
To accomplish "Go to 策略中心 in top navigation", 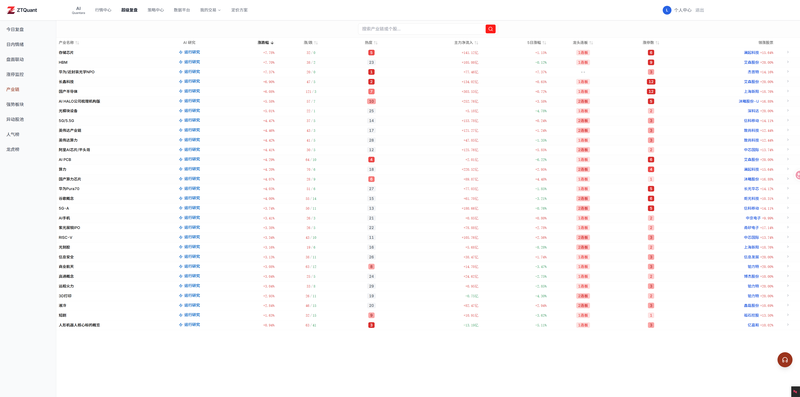I will [156, 10].
